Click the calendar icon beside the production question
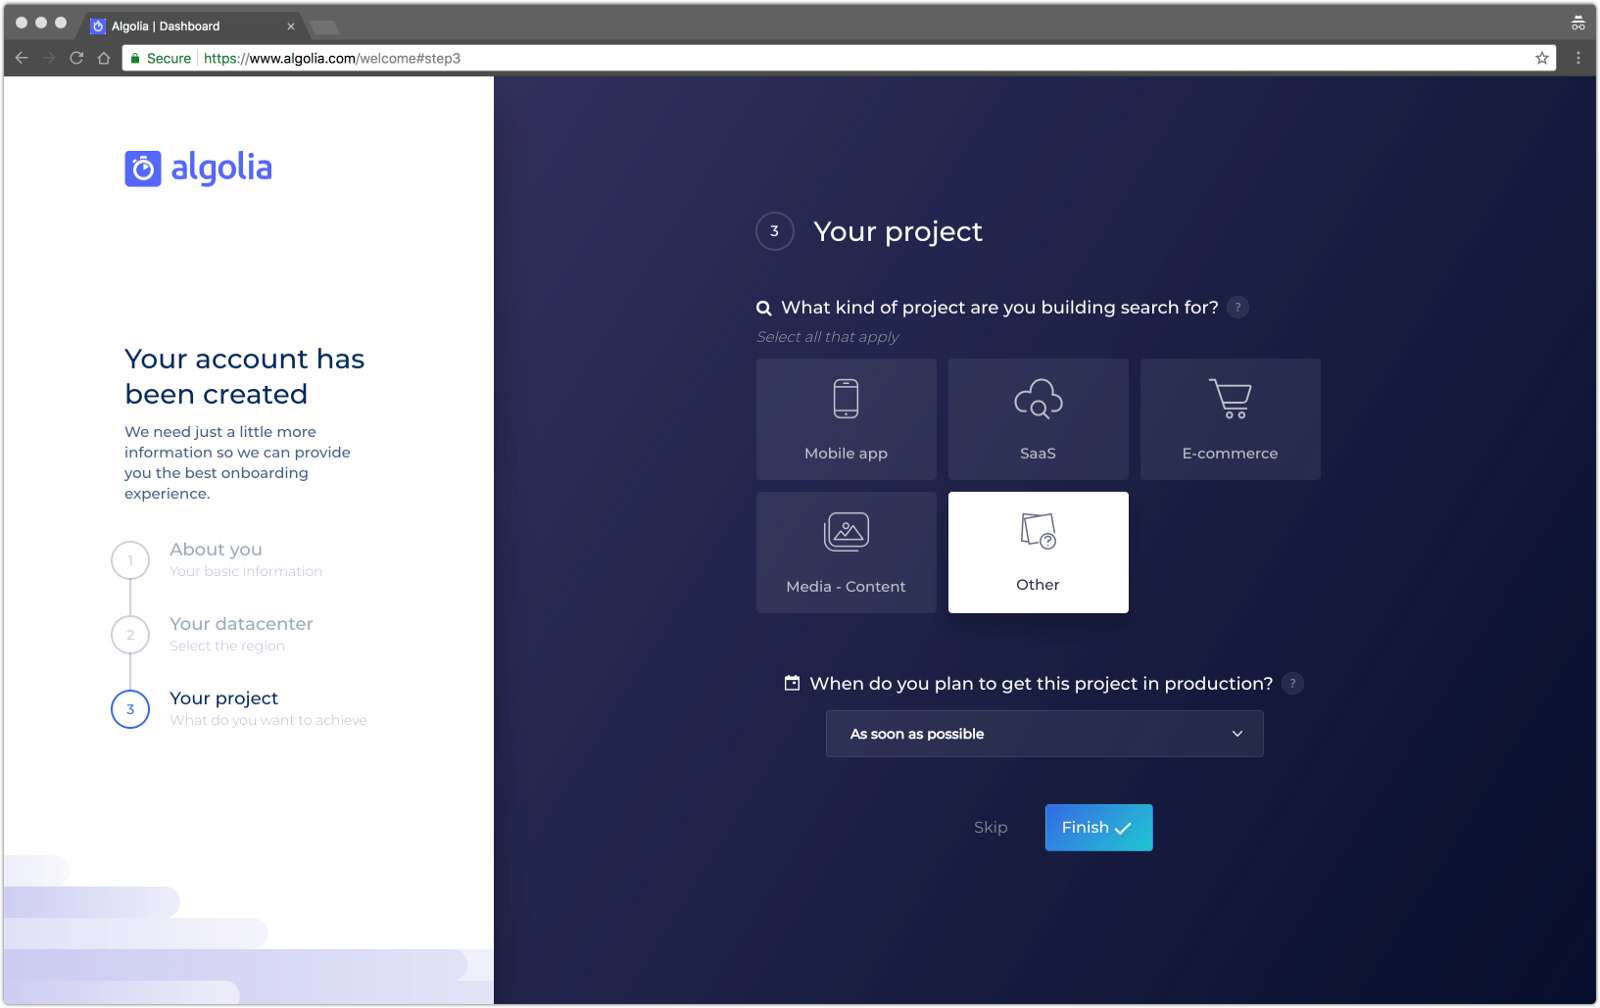Viewport: 1600px width, 1008px height. [x=792, y=683]
